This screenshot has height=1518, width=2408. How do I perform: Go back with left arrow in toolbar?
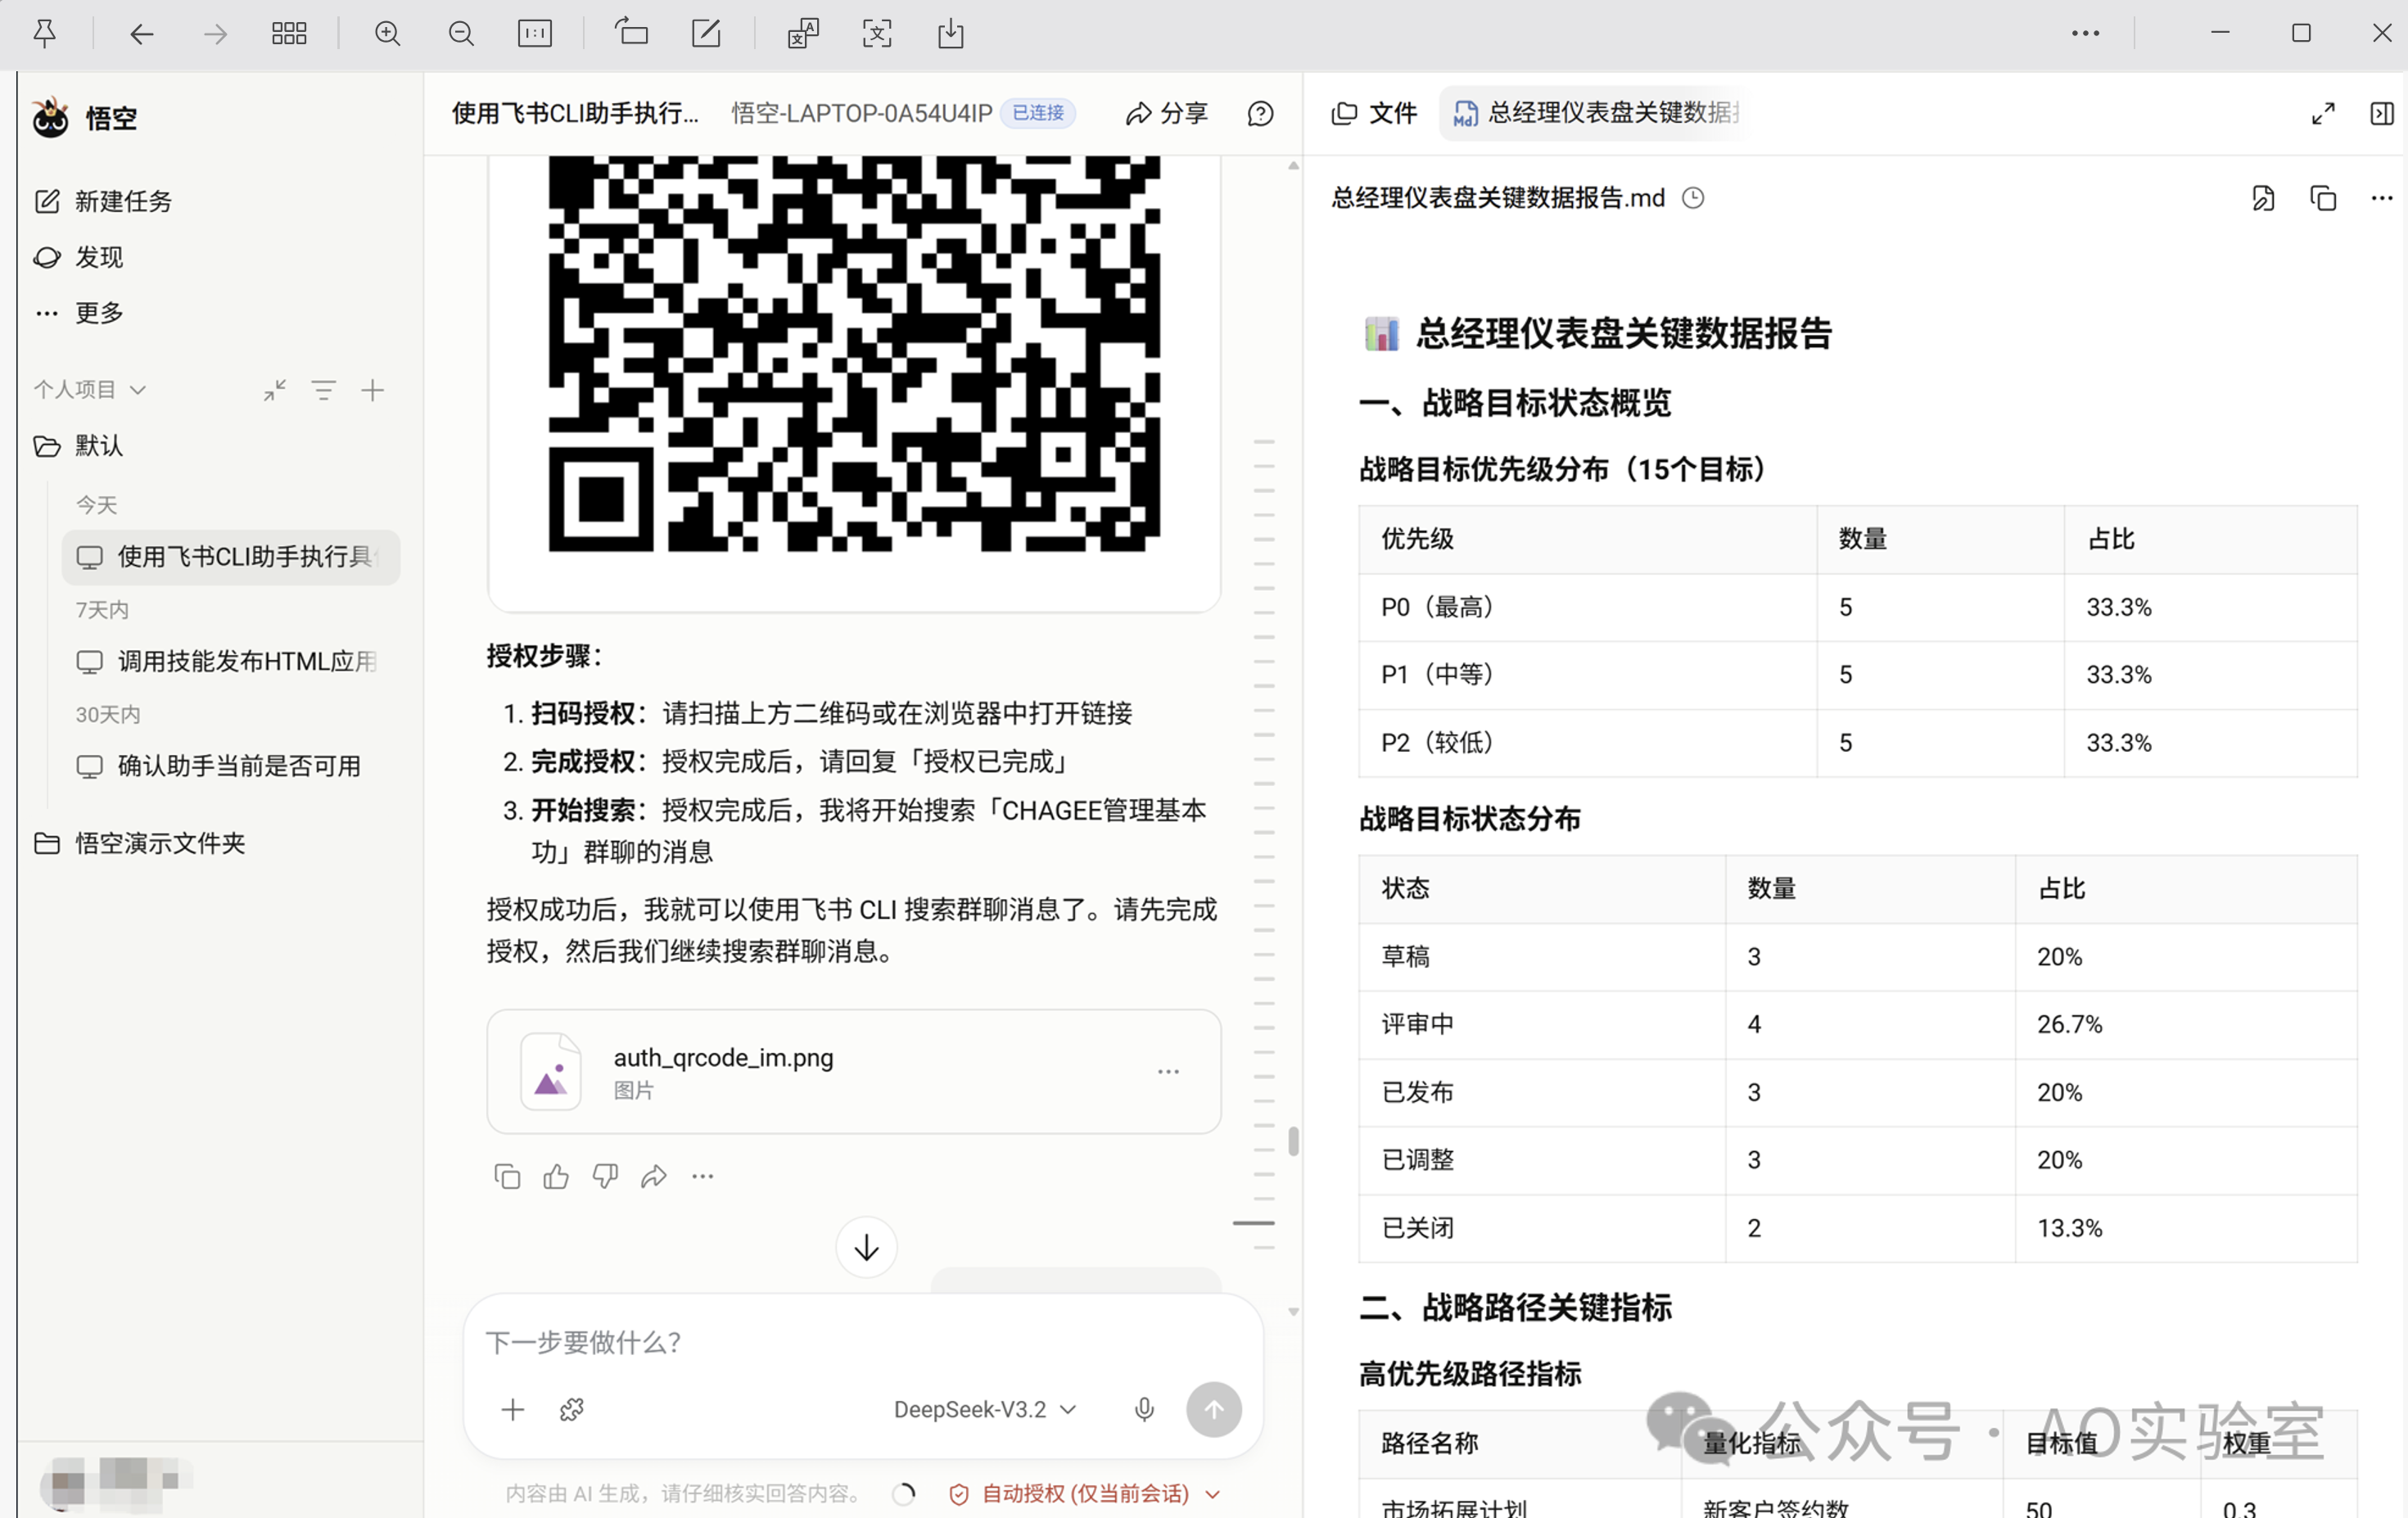point(142,34)
